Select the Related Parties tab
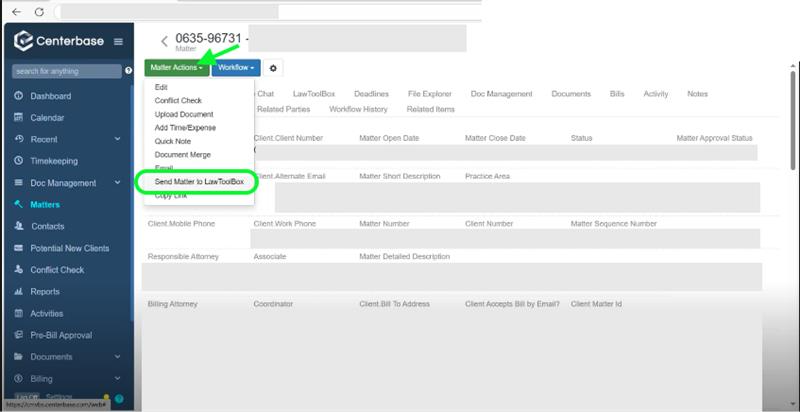 pyautogui.click(x=283, y=109)
